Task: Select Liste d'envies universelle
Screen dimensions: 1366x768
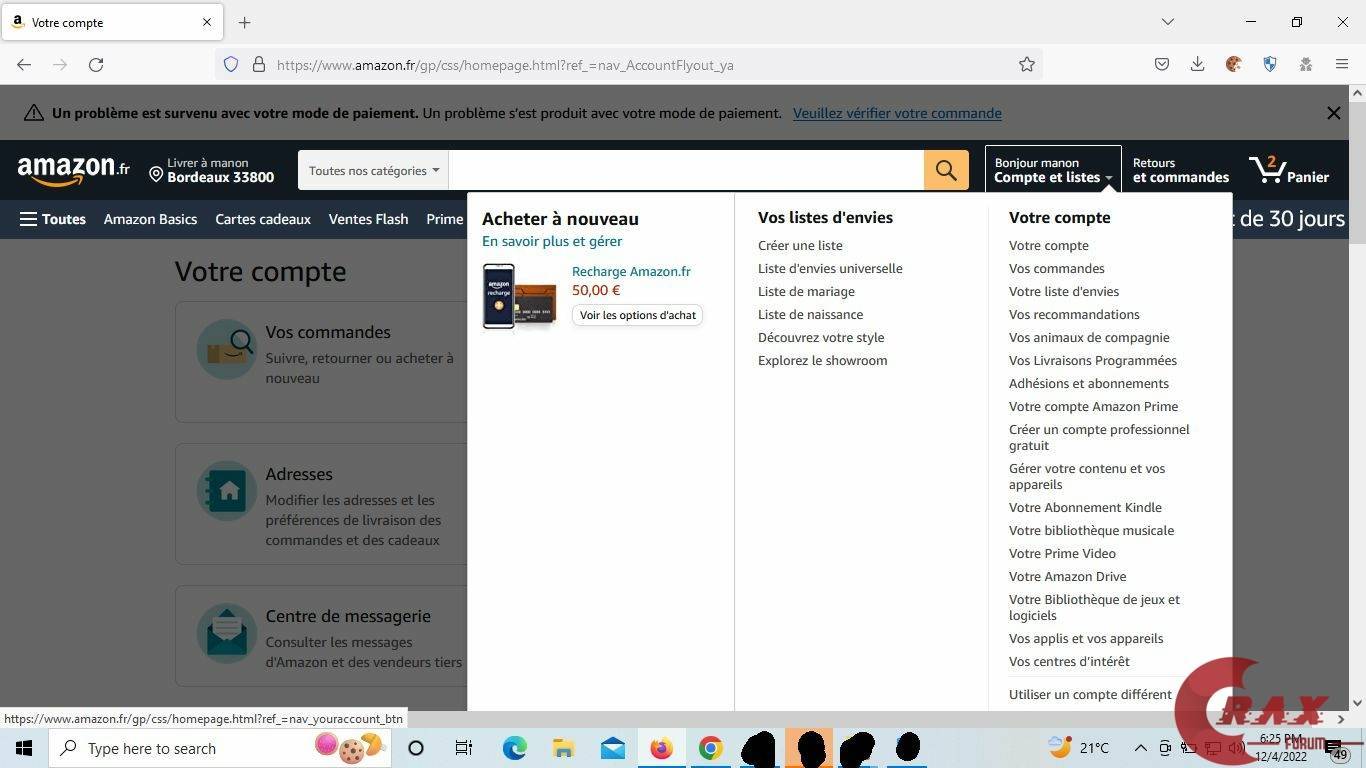Action: click(x=830, y=268)
